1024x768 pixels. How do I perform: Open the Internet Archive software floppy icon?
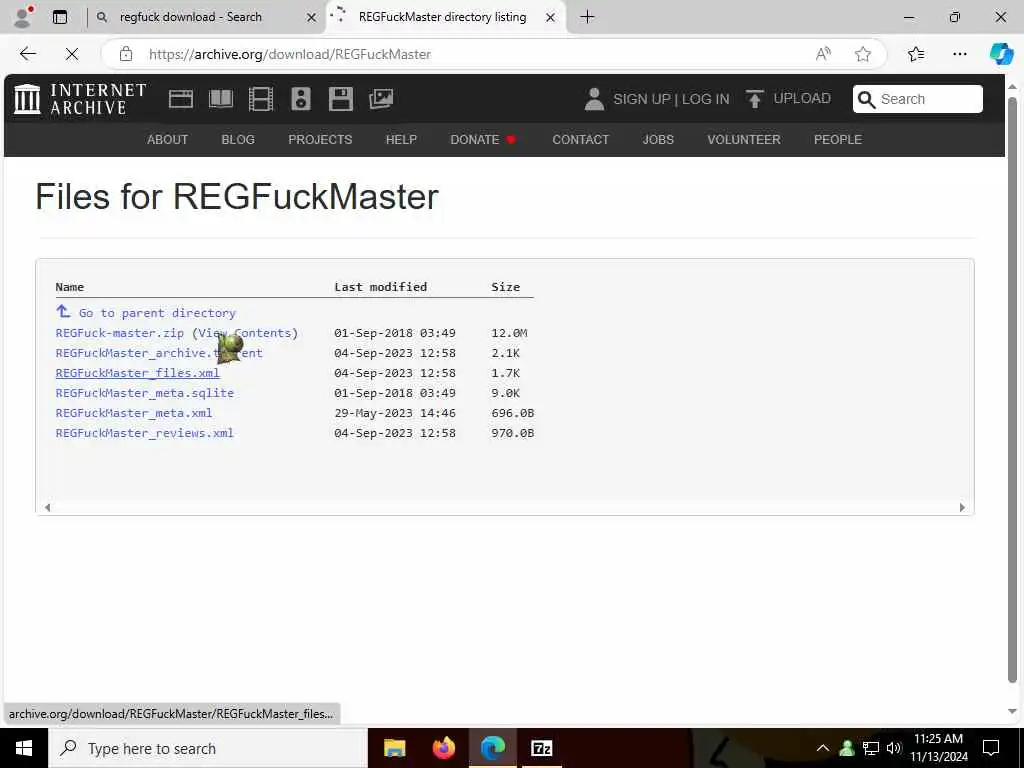tap(340, 99)
